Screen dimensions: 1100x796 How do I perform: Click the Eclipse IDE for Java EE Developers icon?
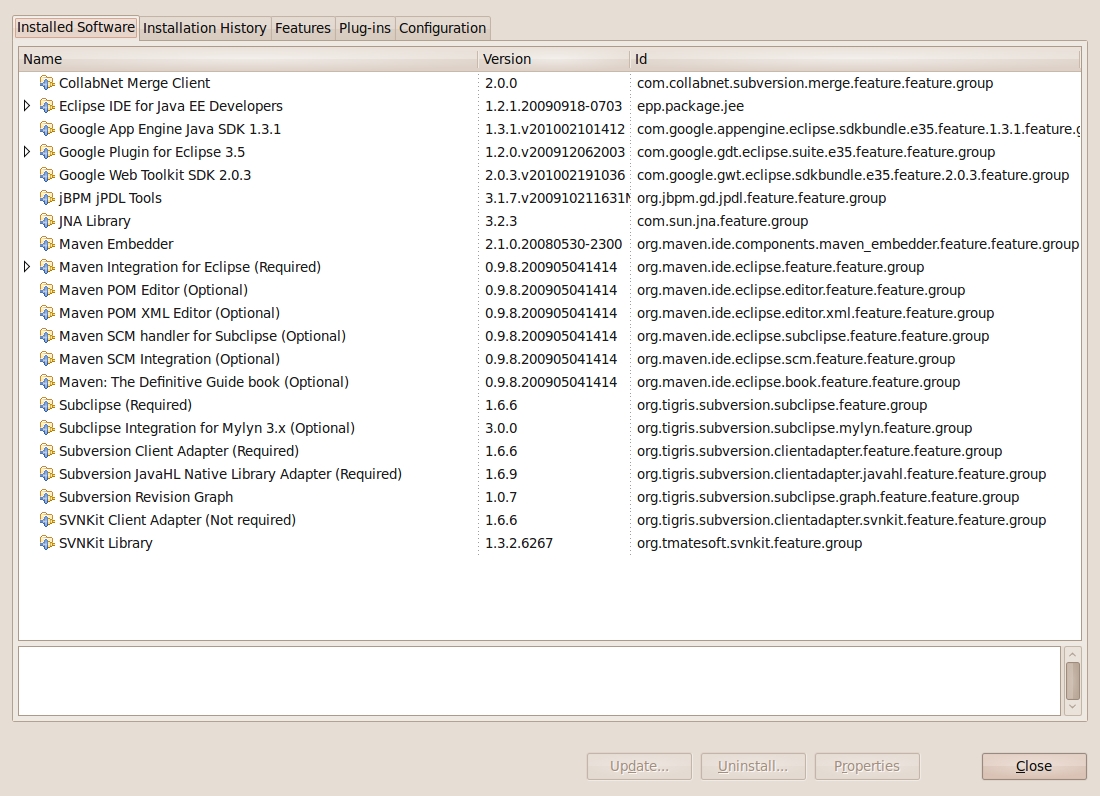coord(47,107)
